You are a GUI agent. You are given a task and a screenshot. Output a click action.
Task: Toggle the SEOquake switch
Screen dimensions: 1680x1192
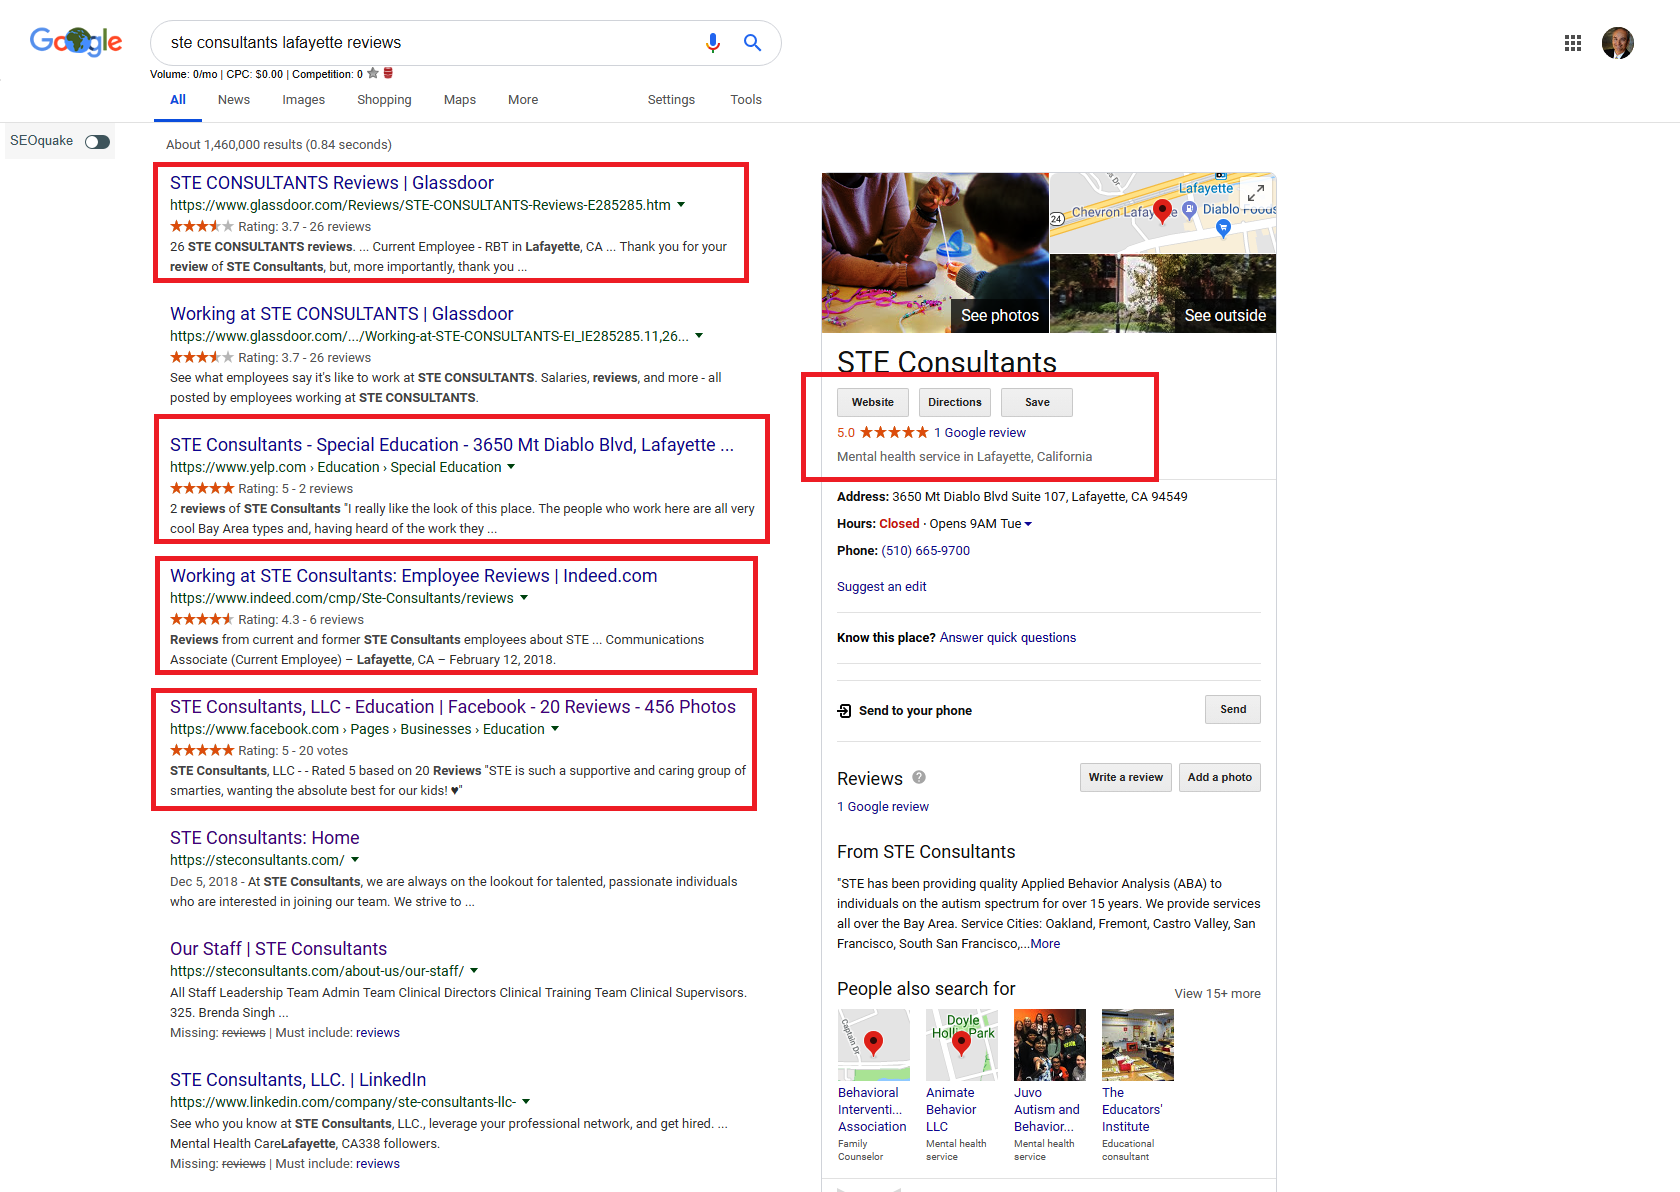click(97, 142)
